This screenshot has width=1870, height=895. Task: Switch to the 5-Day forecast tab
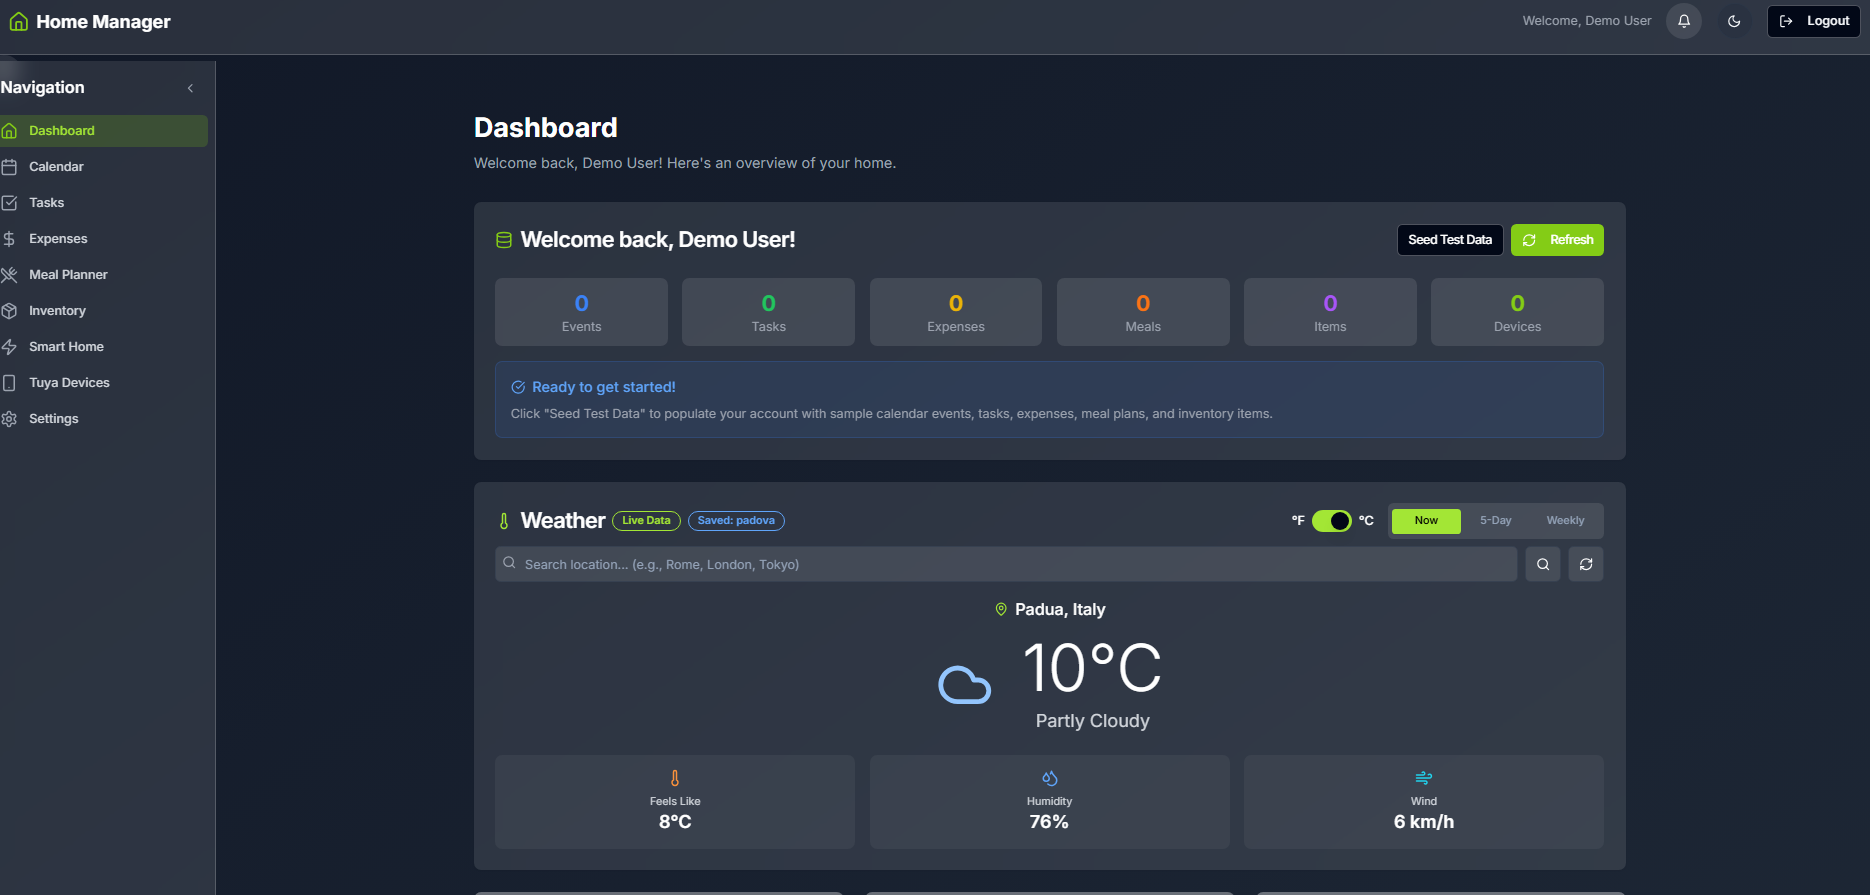pos(1495,521)
